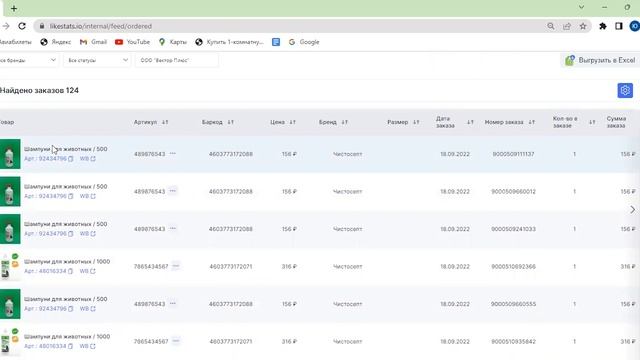Open the Gmail bookmark
Viewport: 640px width, 360px height.
[93, 42]
